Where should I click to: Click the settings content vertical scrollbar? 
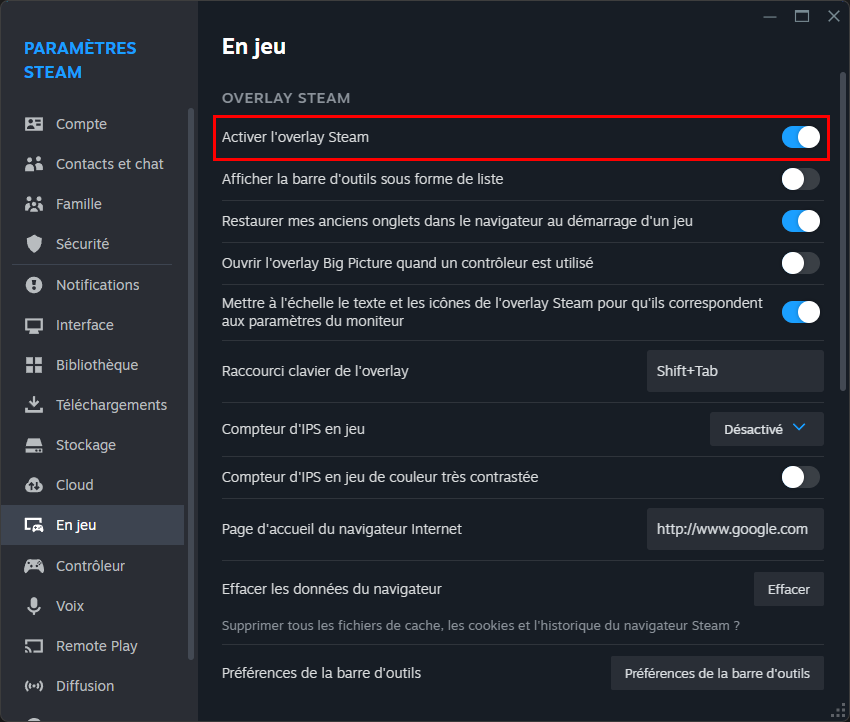[x=842, y=231]
